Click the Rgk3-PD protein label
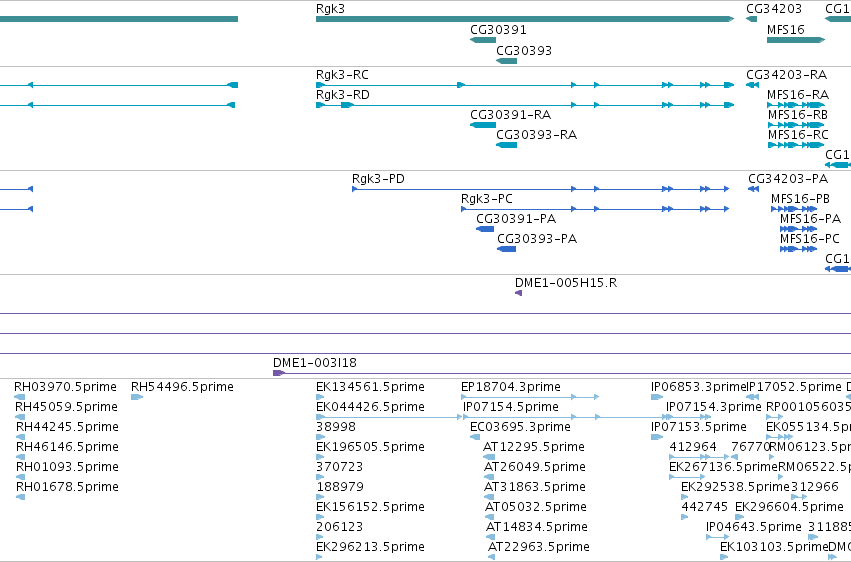851x562 pixels. click(378, 179)
